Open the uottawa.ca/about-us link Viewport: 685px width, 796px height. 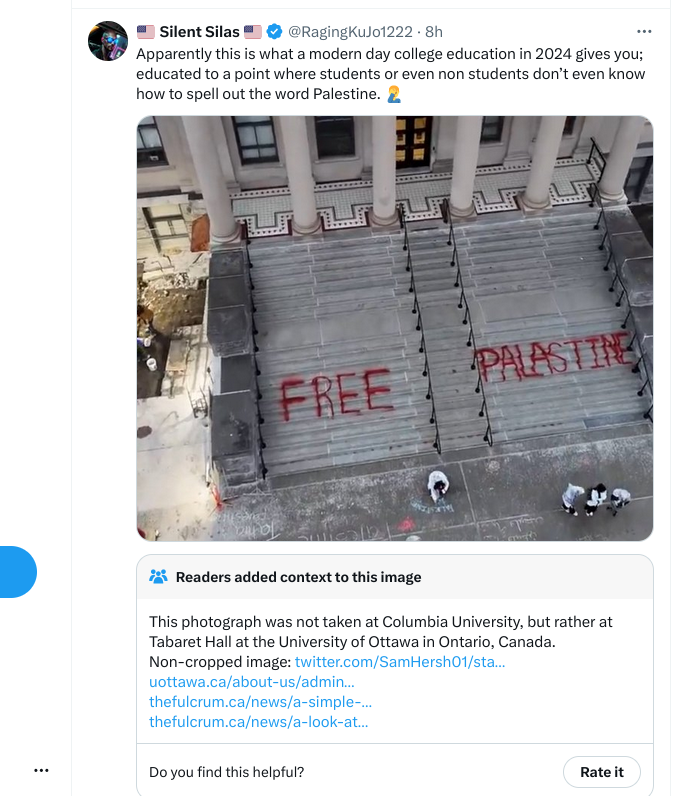251,681
